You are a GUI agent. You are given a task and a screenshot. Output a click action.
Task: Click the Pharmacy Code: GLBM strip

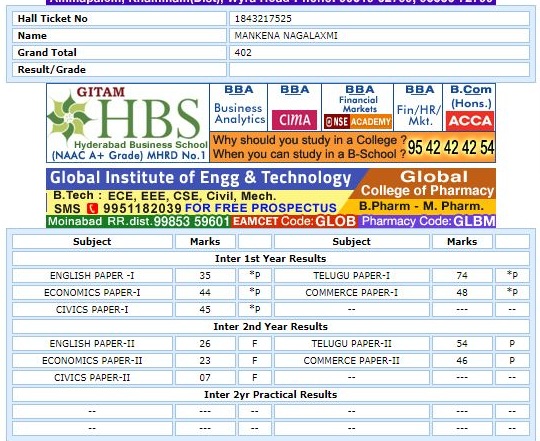pyautogui.click(x=427, y=221)
